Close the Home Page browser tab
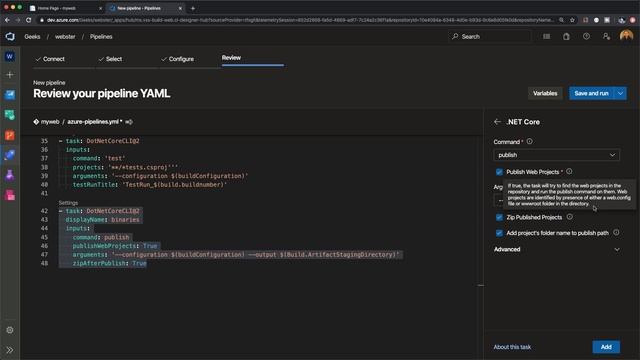Screen dimensions: 640x360 tap(100, 8)
